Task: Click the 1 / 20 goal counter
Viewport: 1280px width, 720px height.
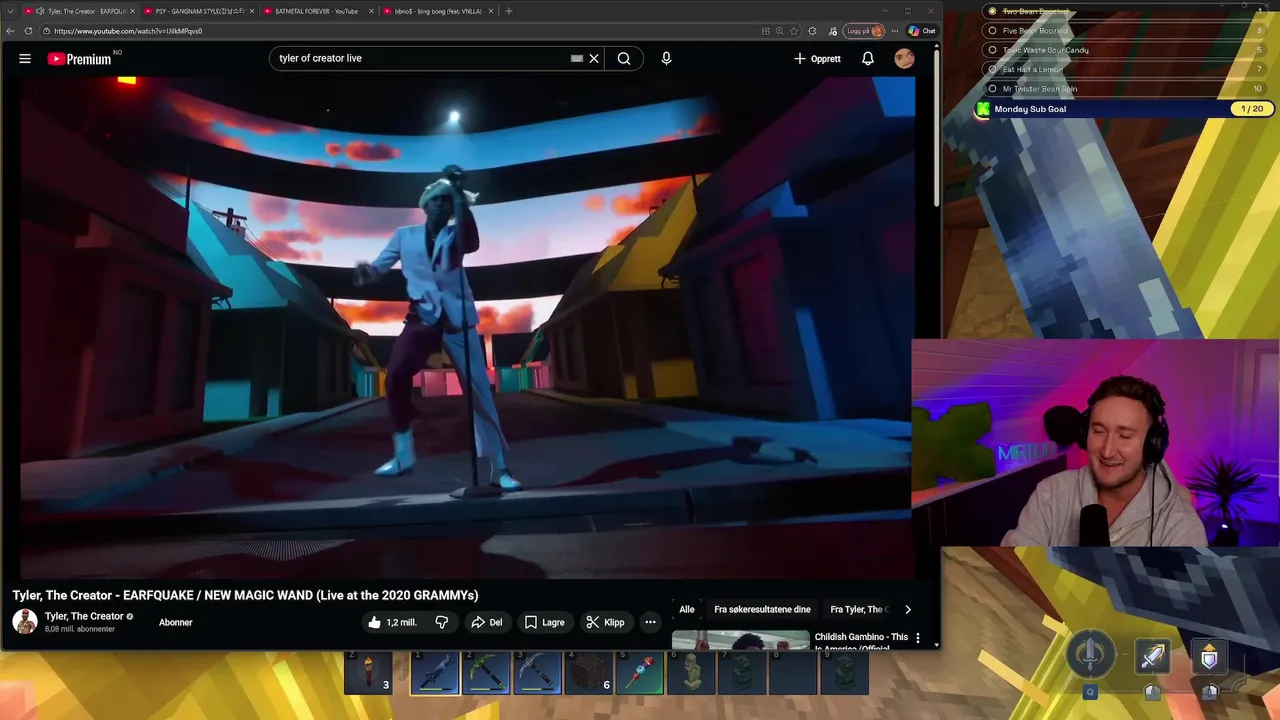Action: (x=1252, y=109)
